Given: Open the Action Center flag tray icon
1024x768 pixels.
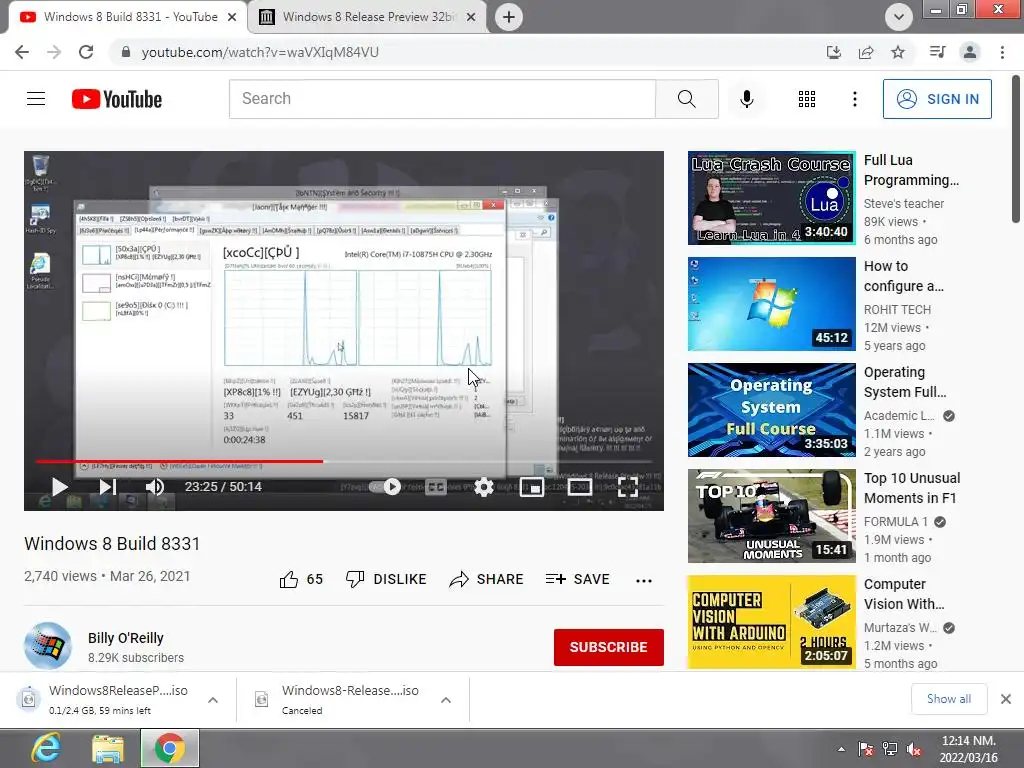Looking at the screenshot, I should pos(865,750).
